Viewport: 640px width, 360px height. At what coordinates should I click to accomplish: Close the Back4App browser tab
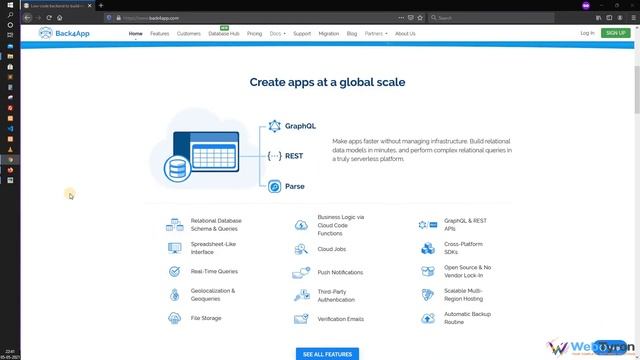(89, 6)
